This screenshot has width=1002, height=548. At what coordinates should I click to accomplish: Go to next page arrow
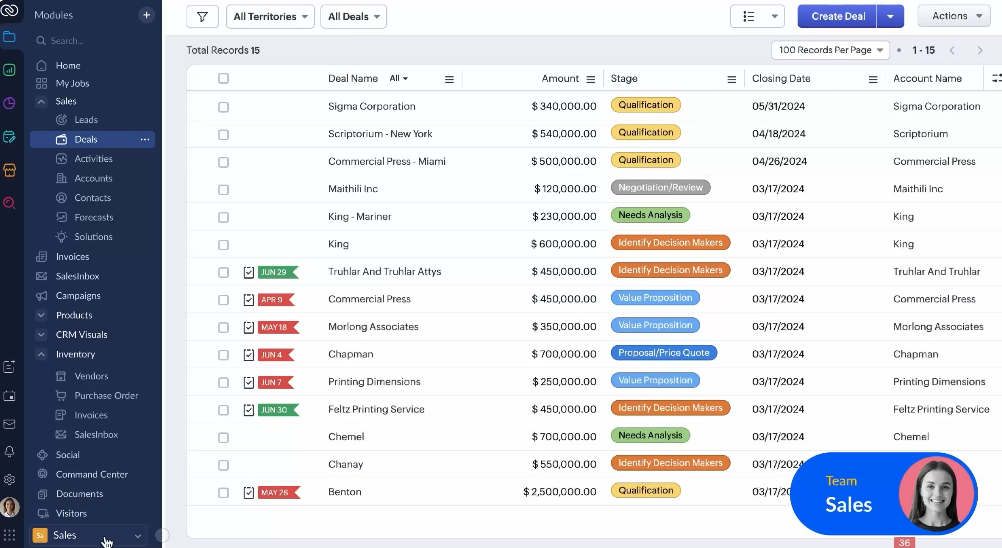980,50
